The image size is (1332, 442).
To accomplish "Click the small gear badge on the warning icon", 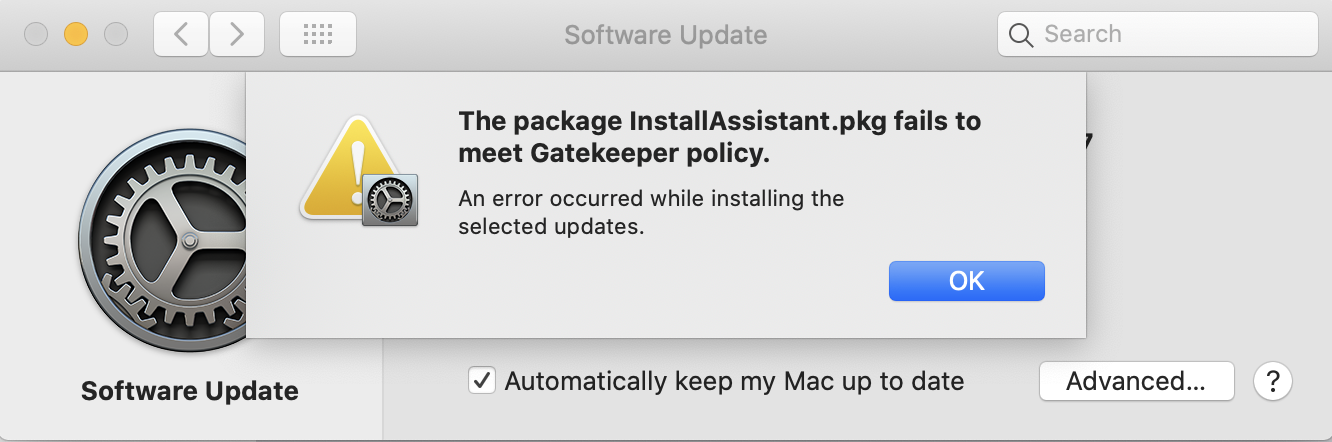I will (x=390, y=199).
